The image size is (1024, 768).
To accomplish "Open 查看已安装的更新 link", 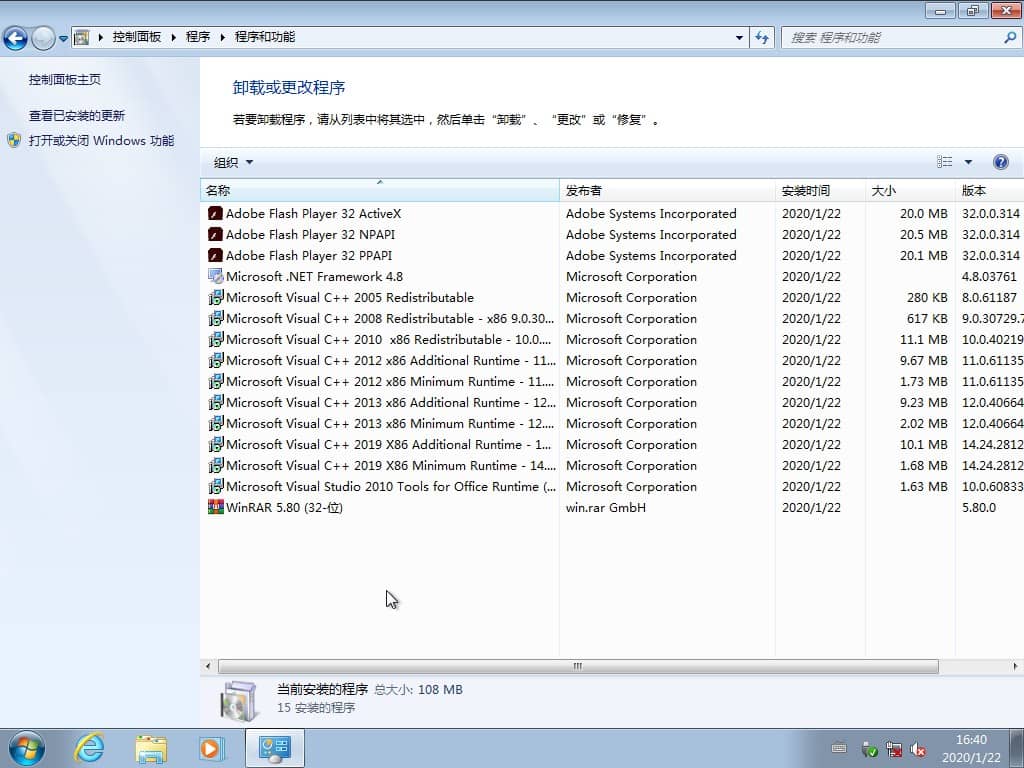I will pos(76,116).
